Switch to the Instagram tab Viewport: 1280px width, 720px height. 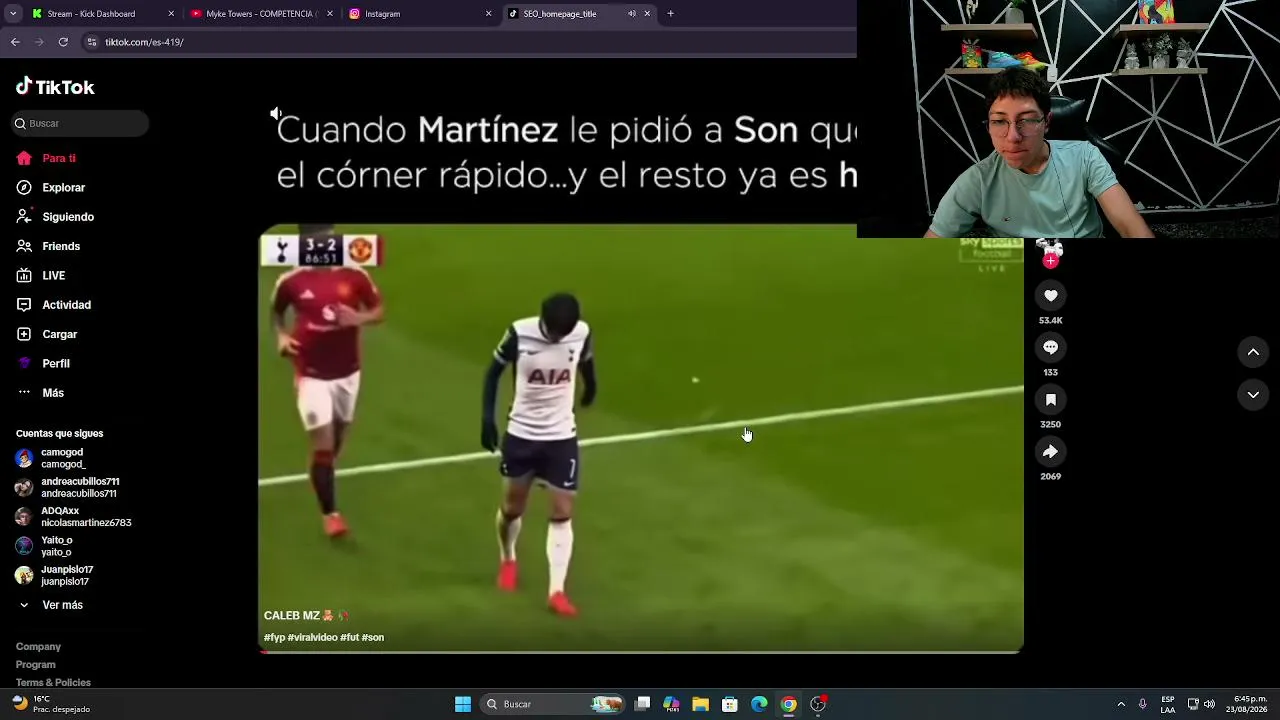[x=418, y=14]
